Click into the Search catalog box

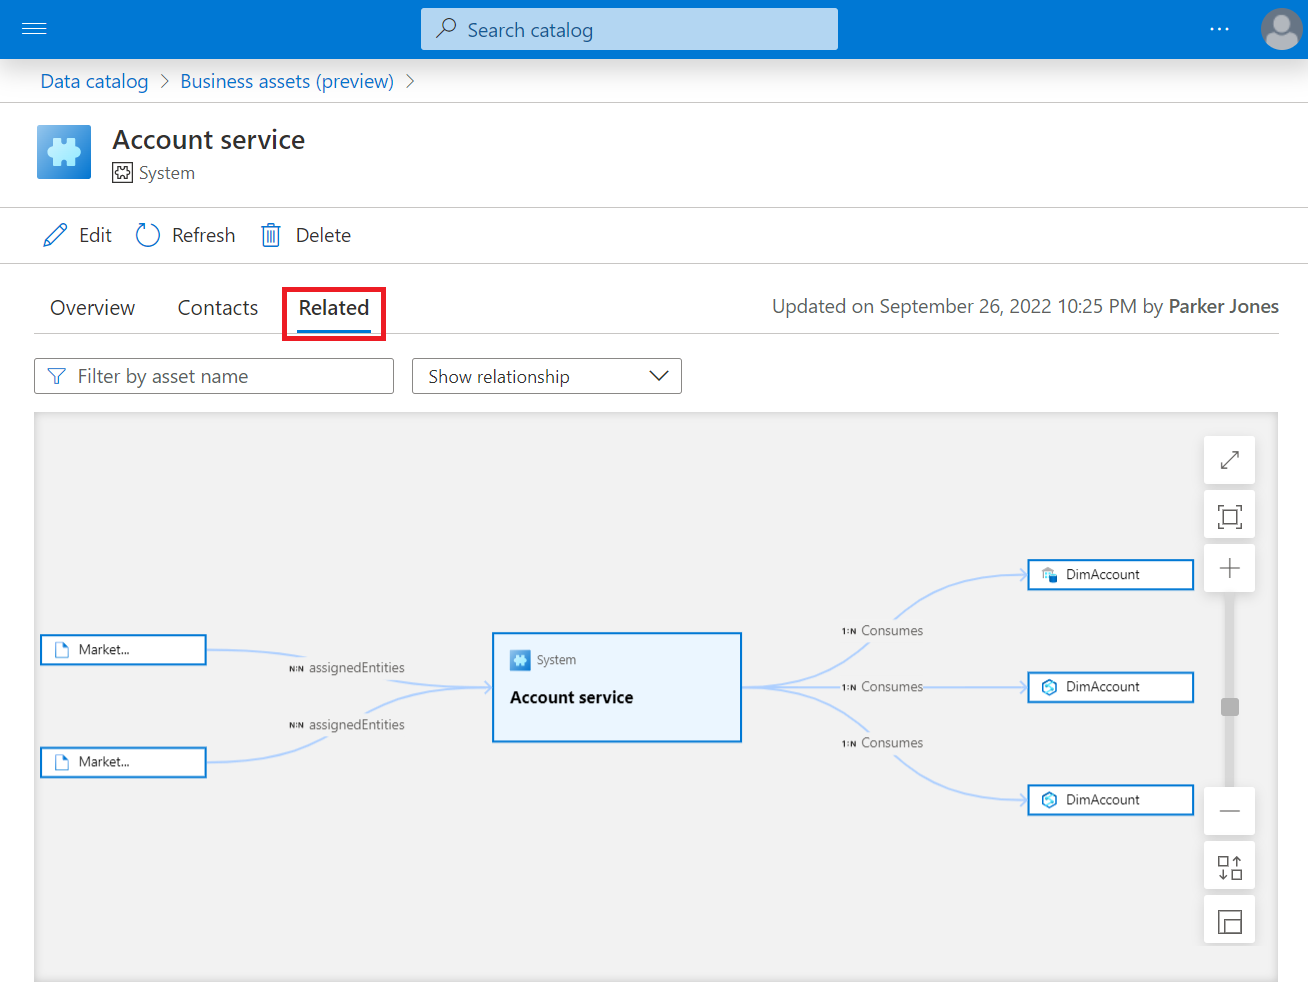(x=629, y=29)
